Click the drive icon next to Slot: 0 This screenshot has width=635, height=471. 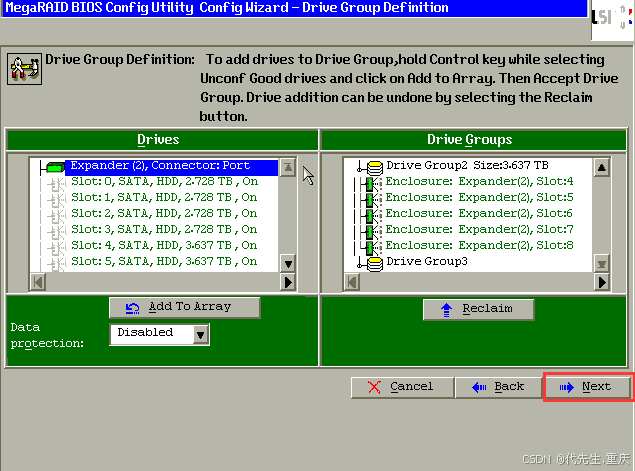(58, 184)
